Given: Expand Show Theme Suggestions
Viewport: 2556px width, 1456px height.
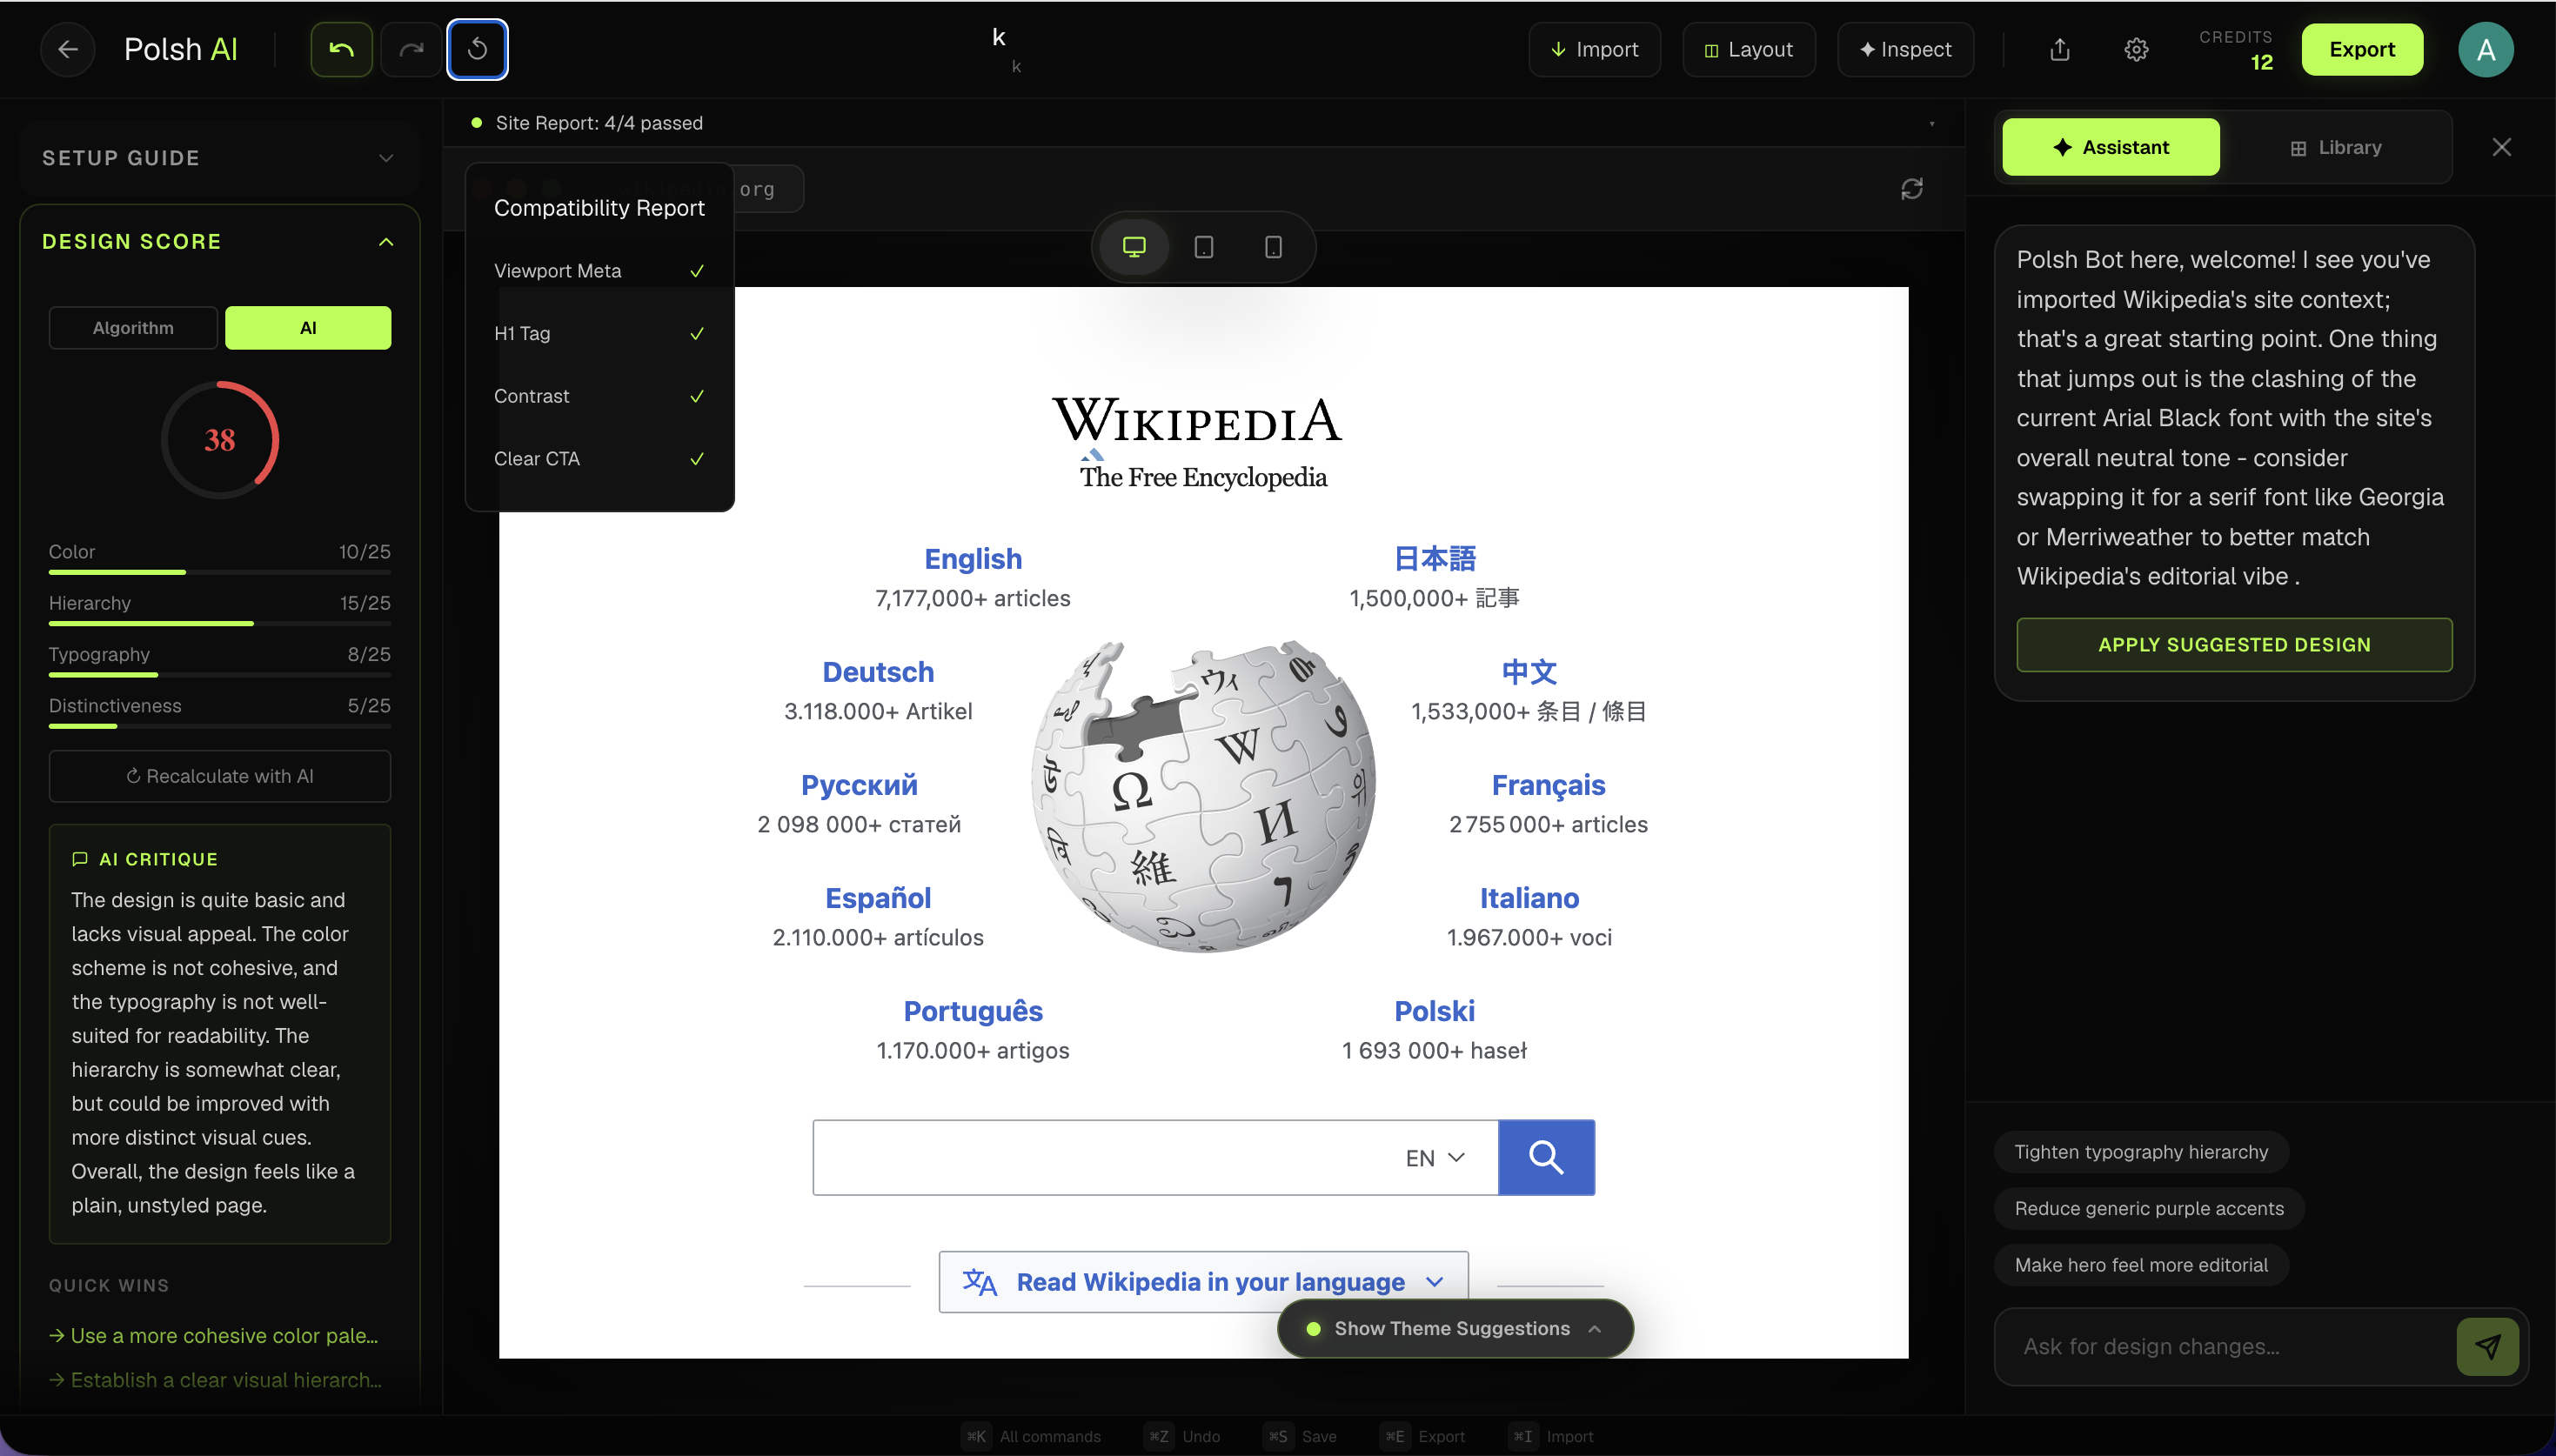Looking at the screenshot, I should click(x=1455, y=1328).
